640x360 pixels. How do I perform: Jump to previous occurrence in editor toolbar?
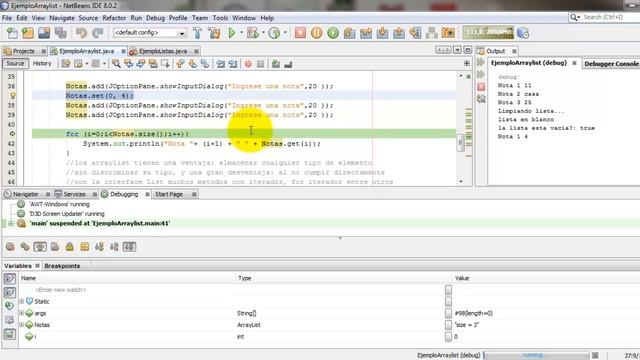click(129, 64)
